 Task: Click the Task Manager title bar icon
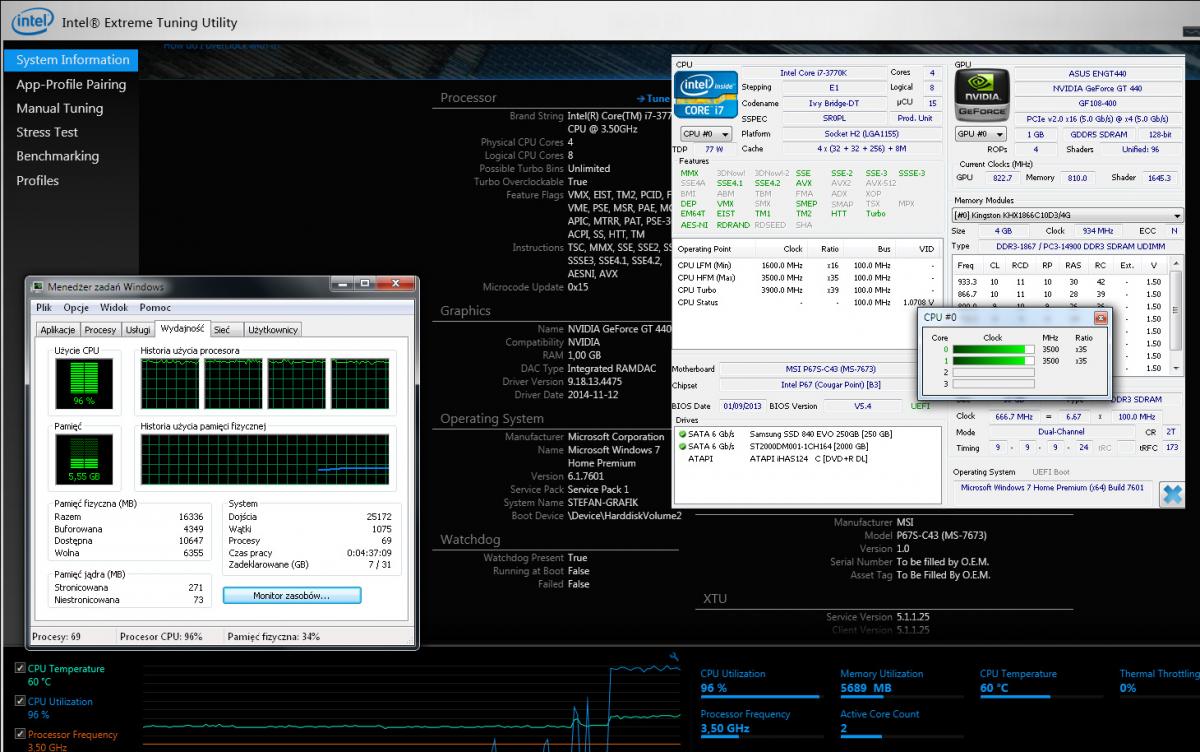coord(39,287)
